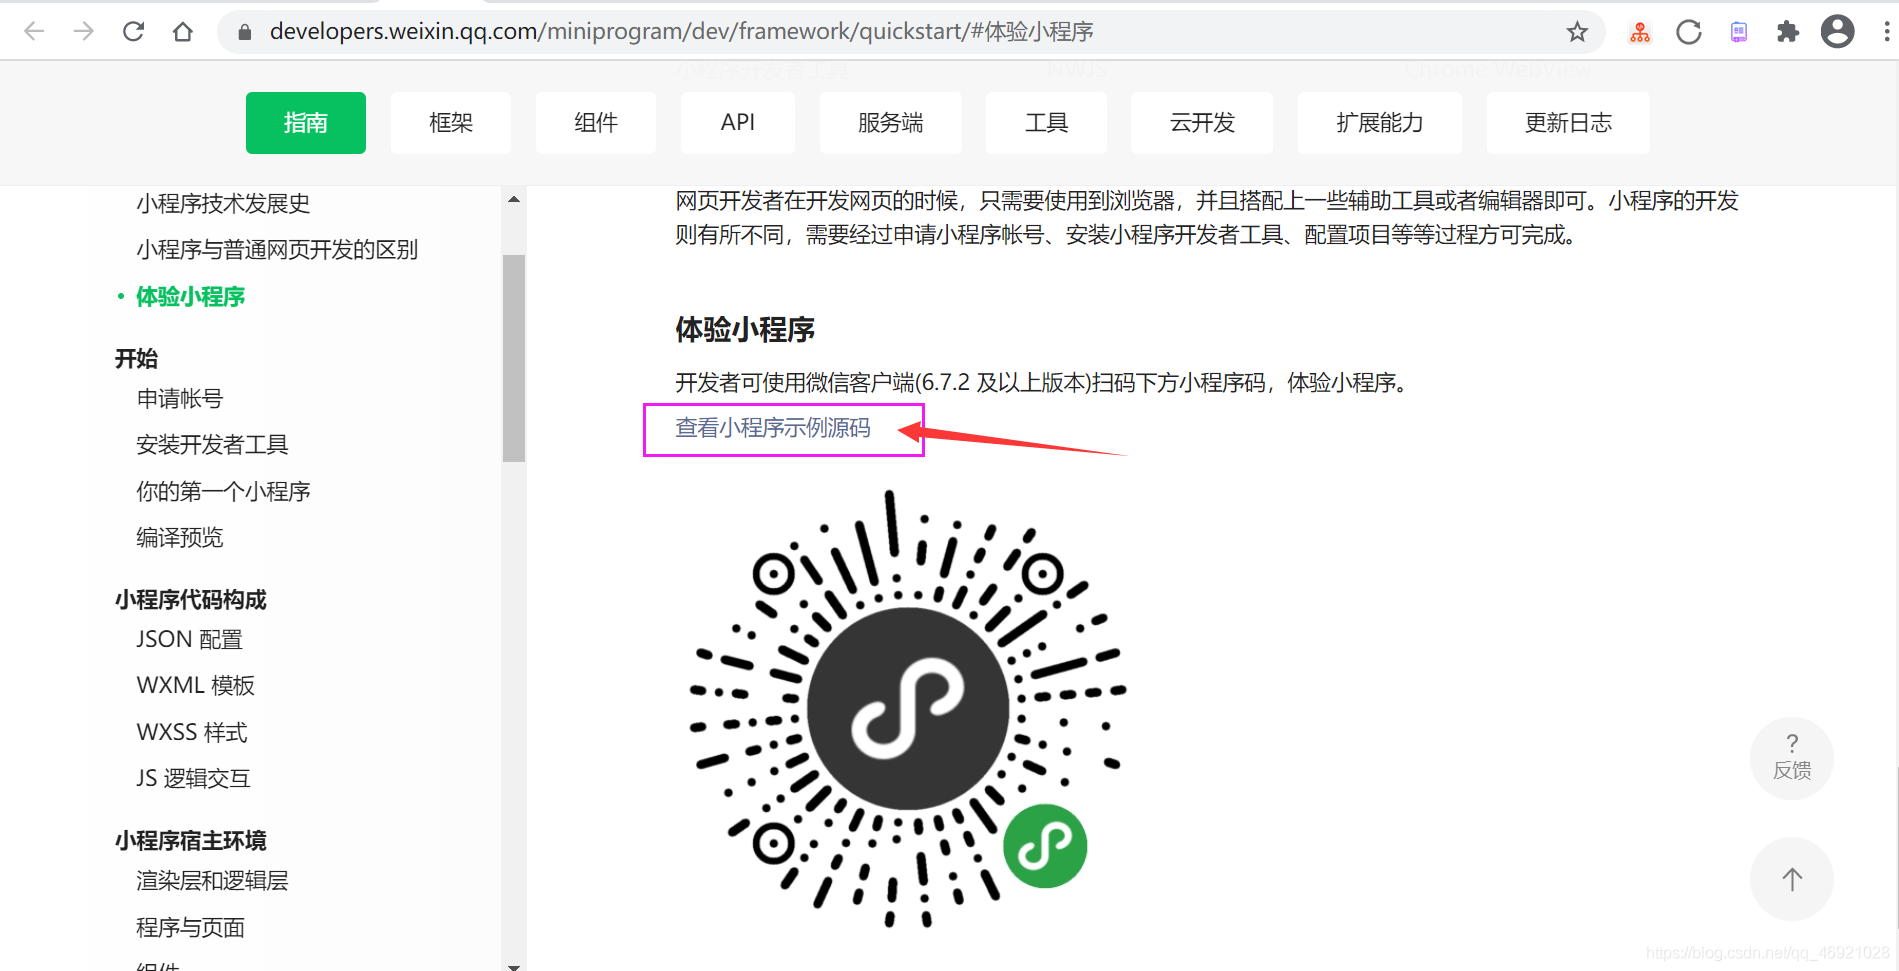This screenshot has width=1899, height=971.
Task: Open the 更新日志 tab
Action: tap(1568, 123)
